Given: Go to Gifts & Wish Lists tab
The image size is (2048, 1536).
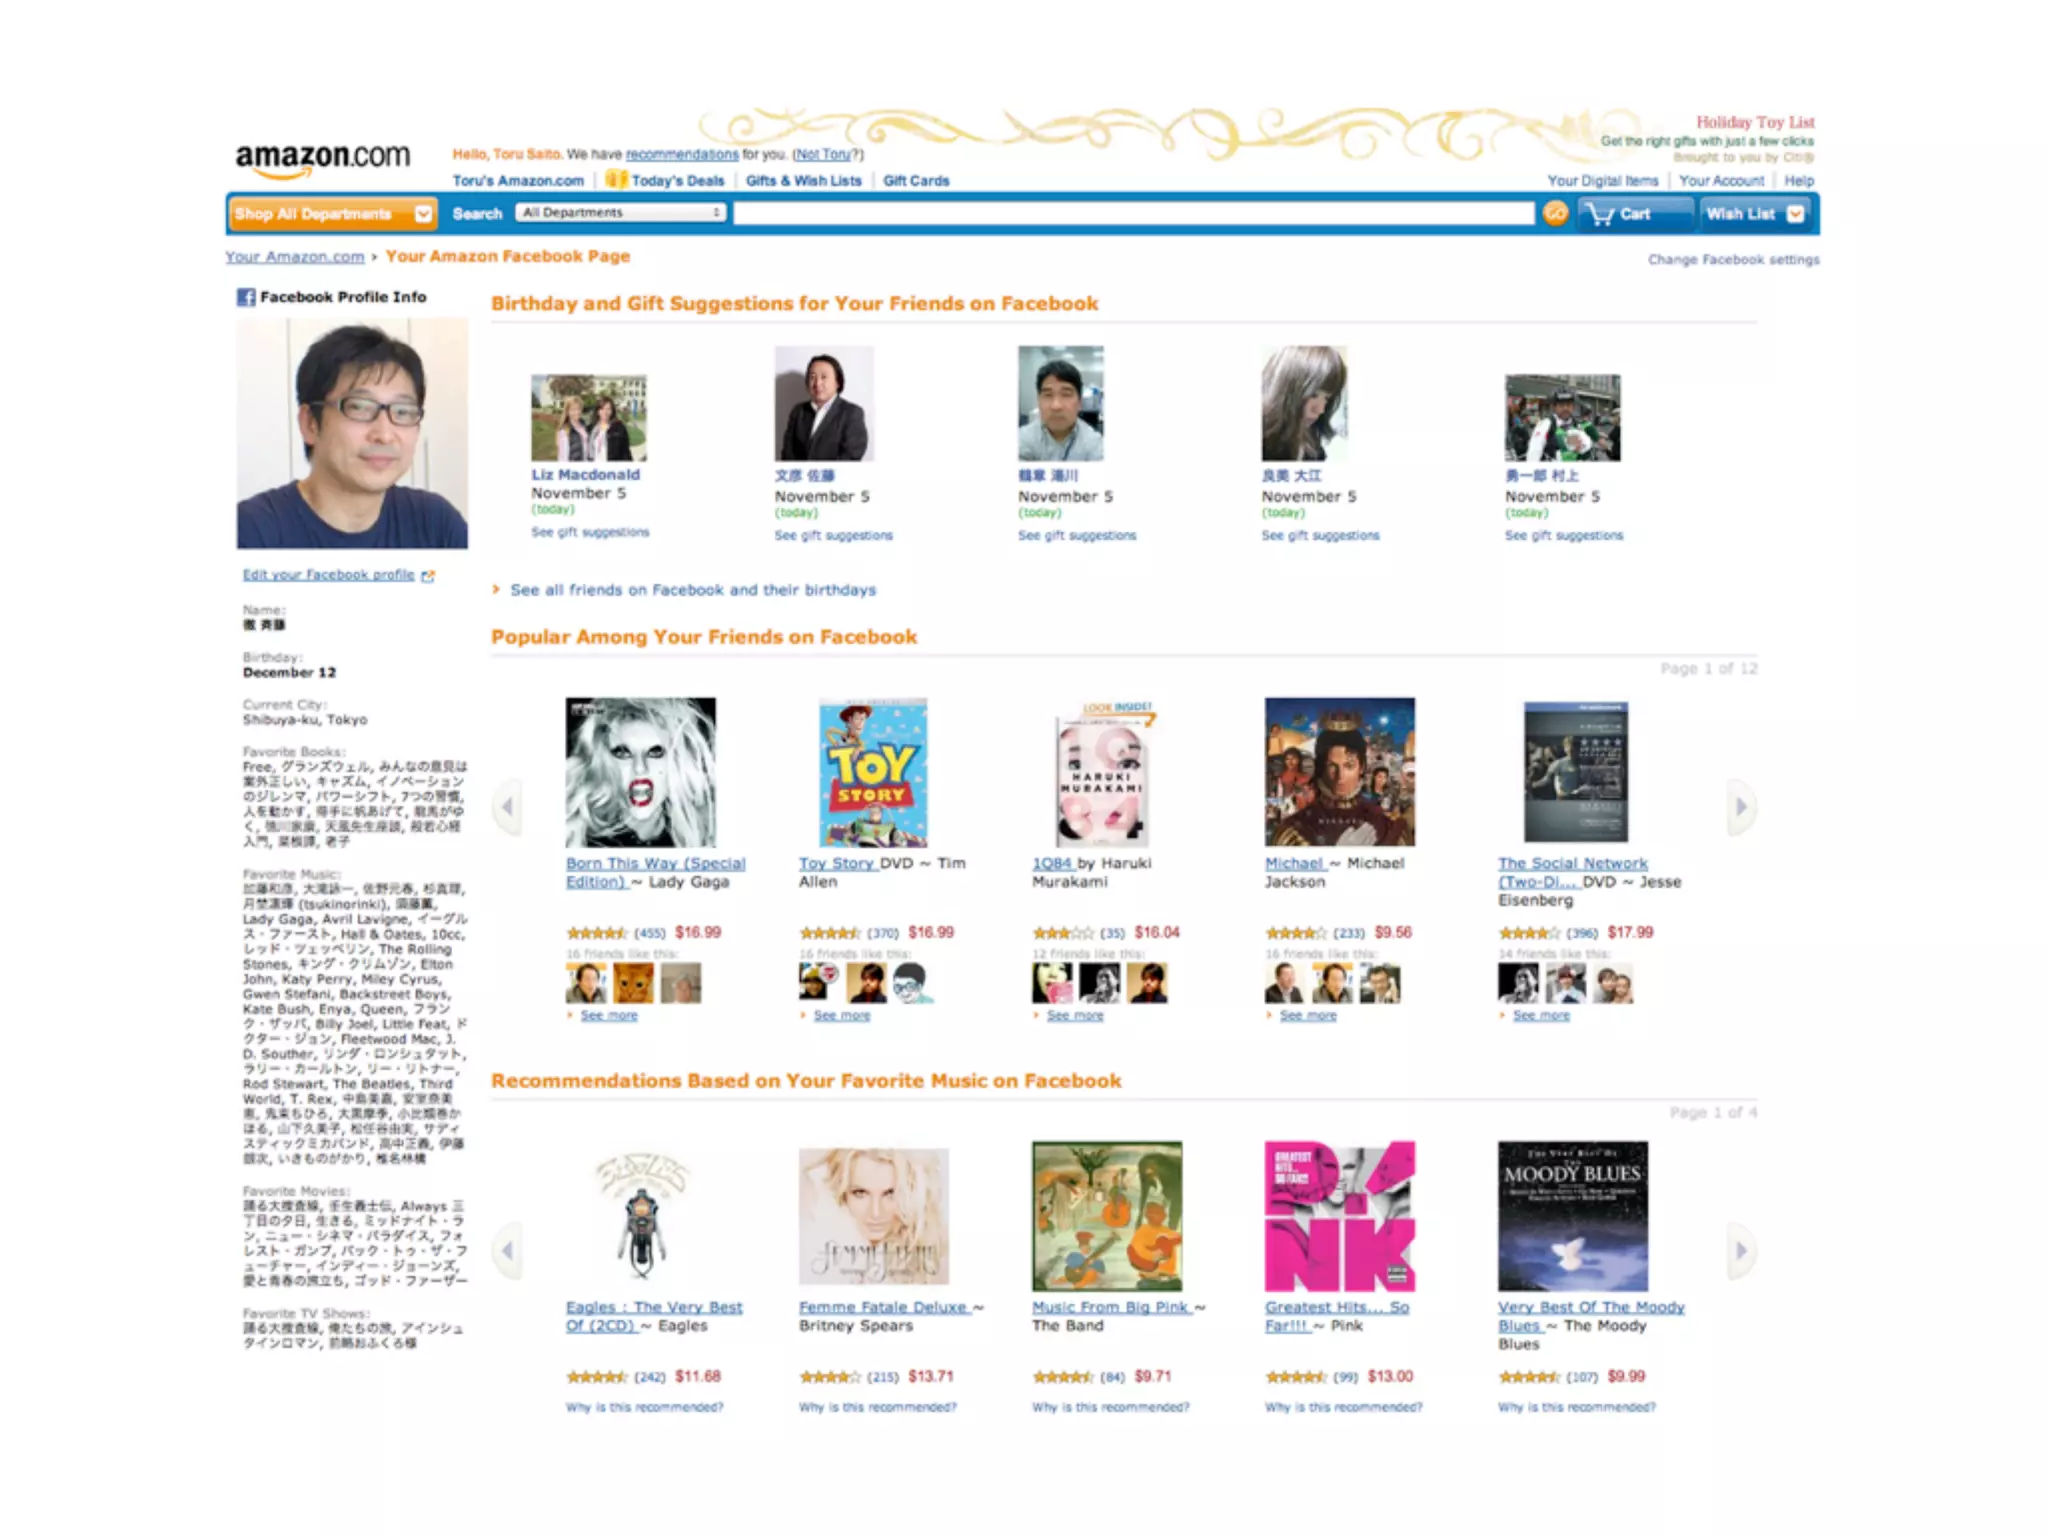Looking at the screenshot, I should pos(803,181).
